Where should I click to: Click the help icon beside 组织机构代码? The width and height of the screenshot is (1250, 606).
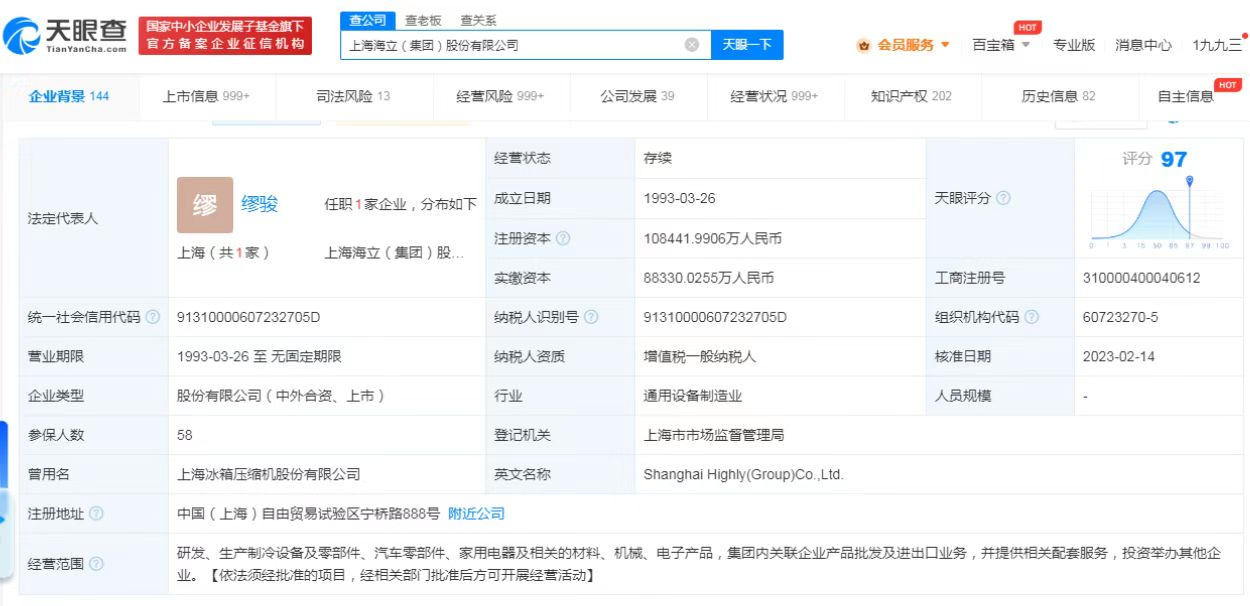pos(1032,317)
